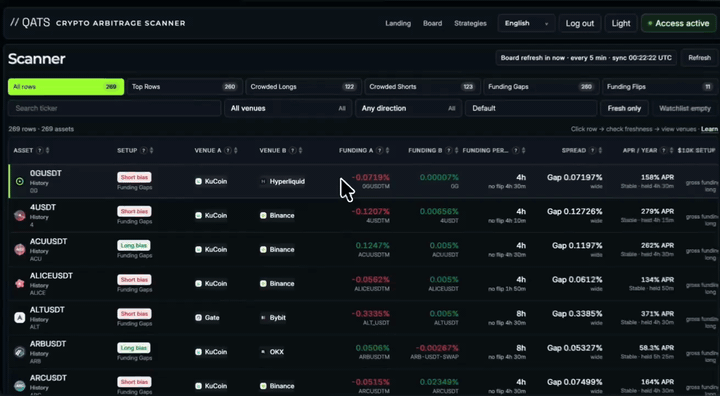Sort by the Setup column arrows
720x396 pixels.
tap(152, 151)
